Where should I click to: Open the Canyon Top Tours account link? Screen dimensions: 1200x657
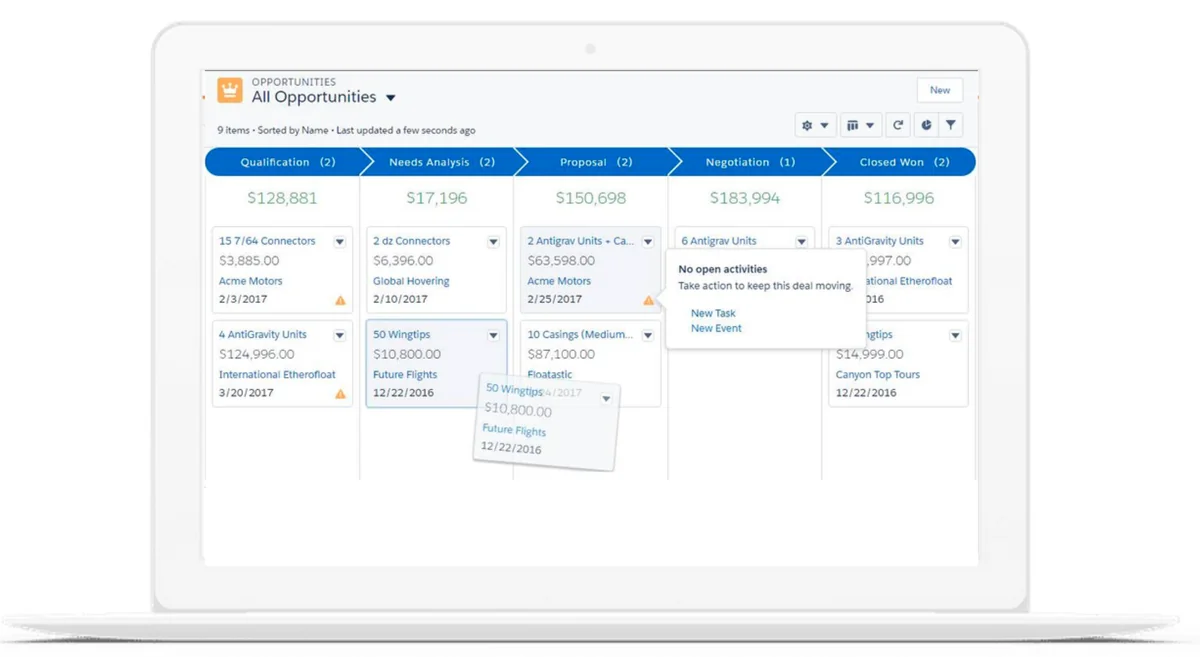click(x=878, y=375)
